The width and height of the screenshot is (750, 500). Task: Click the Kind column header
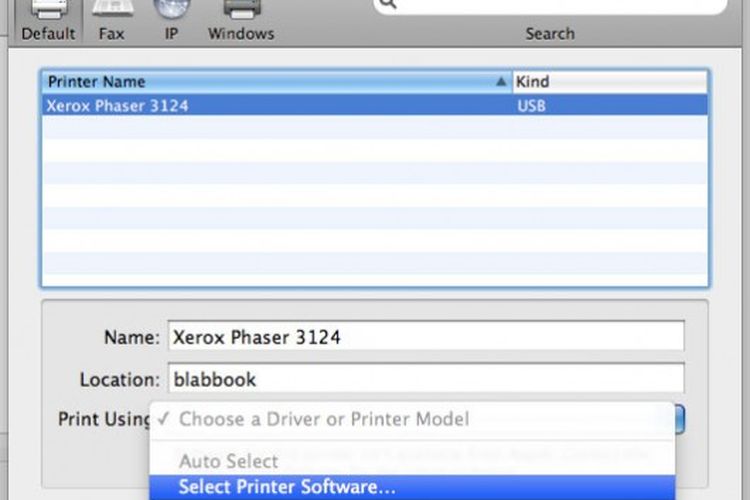click(610, 82)
